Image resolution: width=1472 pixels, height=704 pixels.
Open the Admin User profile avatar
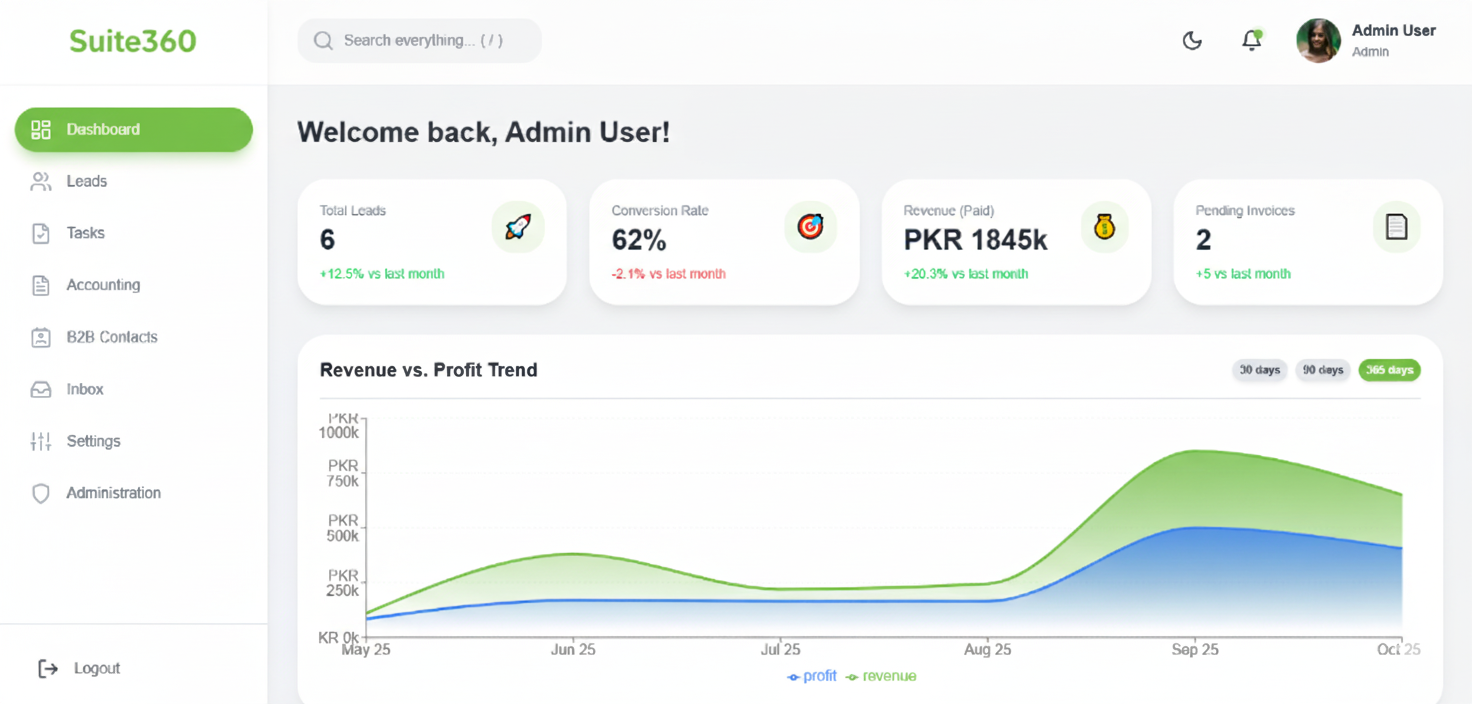click(1318, 40)
